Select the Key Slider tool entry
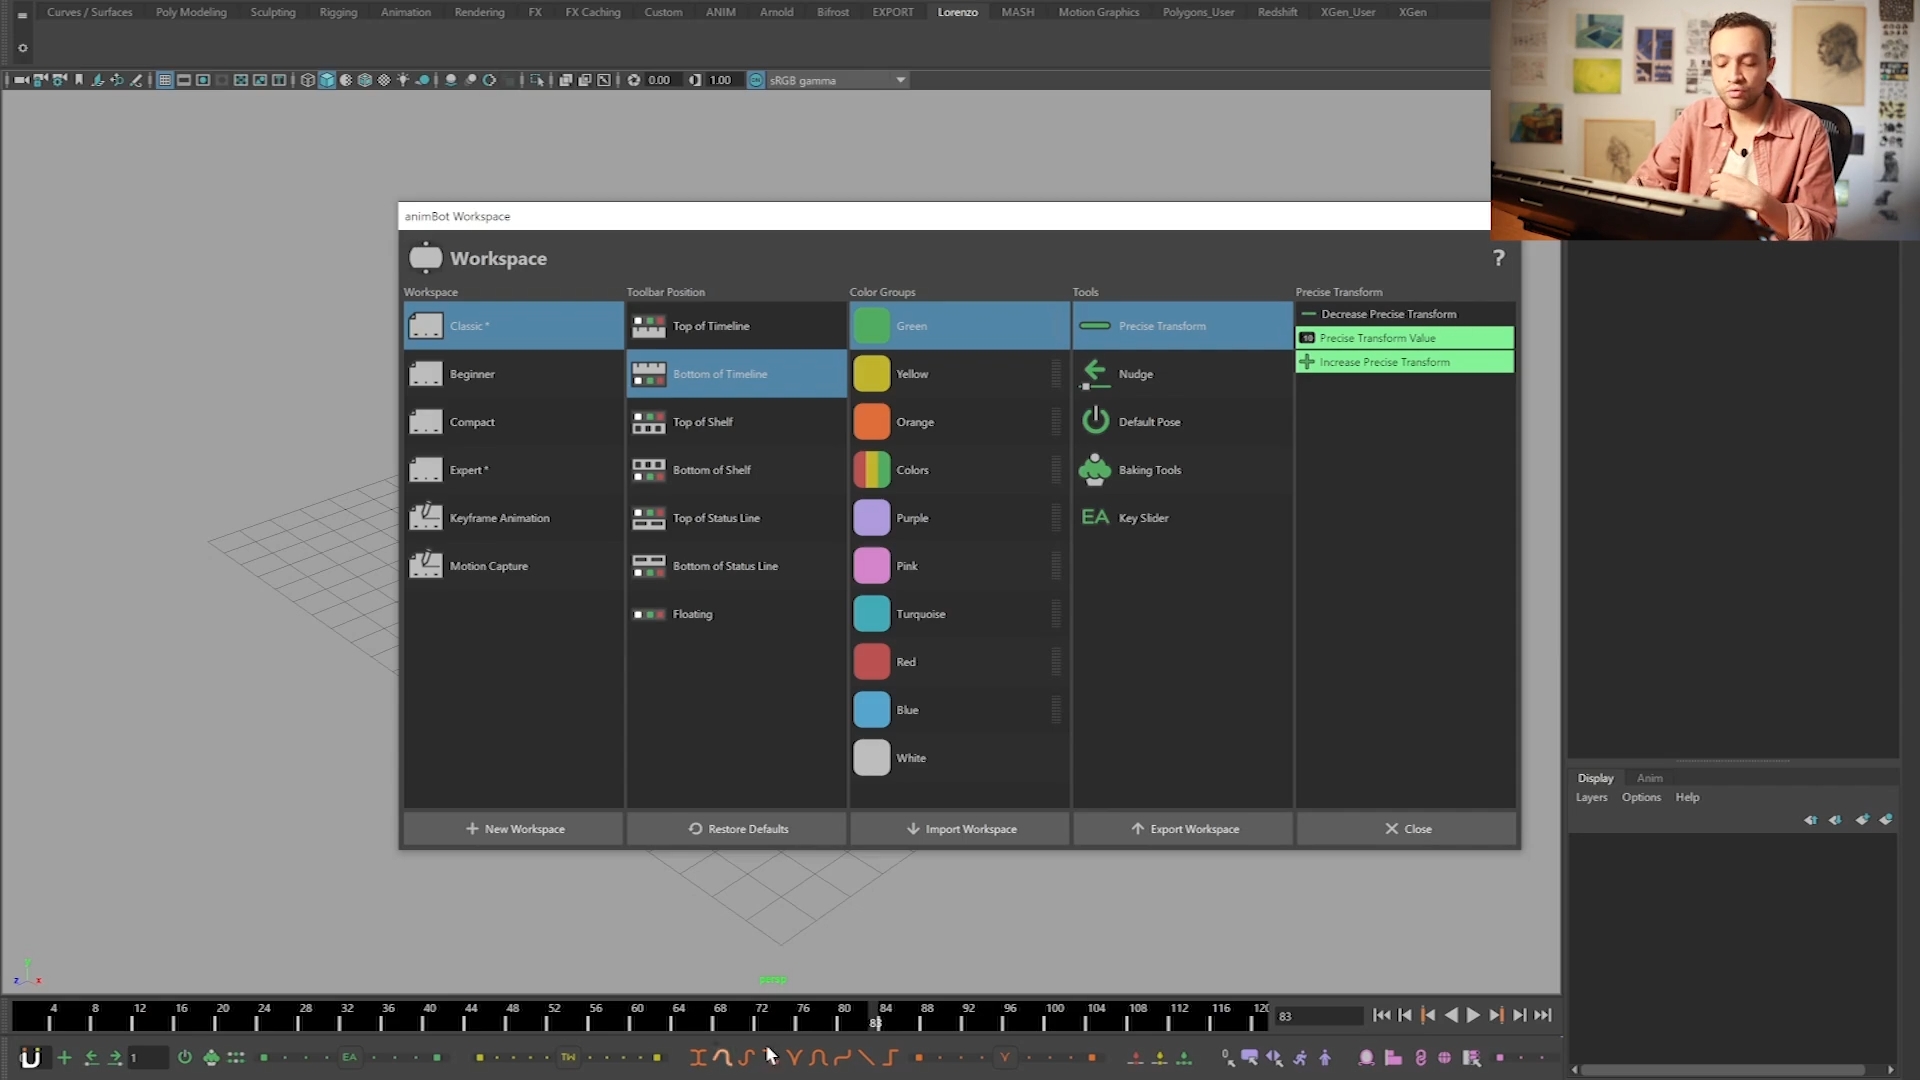 (x=1182, y=518)
